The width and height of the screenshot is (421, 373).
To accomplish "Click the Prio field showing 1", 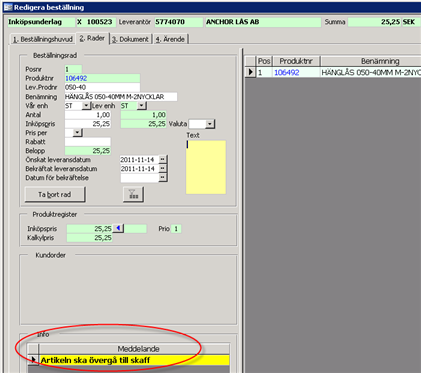I will tap(176, 229).
